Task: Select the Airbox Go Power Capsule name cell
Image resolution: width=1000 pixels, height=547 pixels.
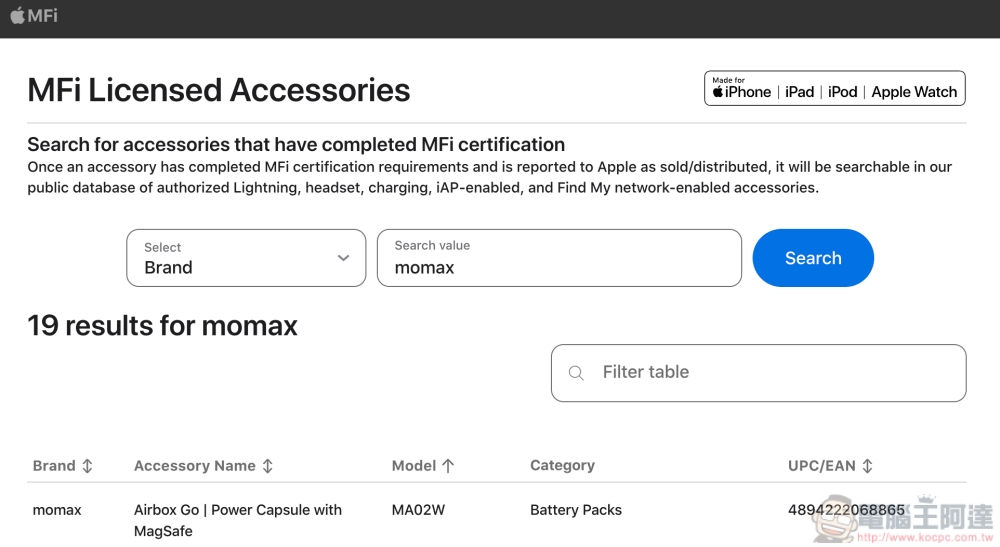Action: tap(238, 520)
